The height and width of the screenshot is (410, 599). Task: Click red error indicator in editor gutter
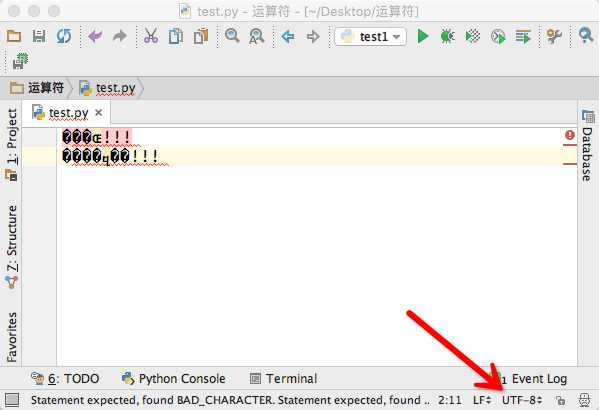pos(570,135)
